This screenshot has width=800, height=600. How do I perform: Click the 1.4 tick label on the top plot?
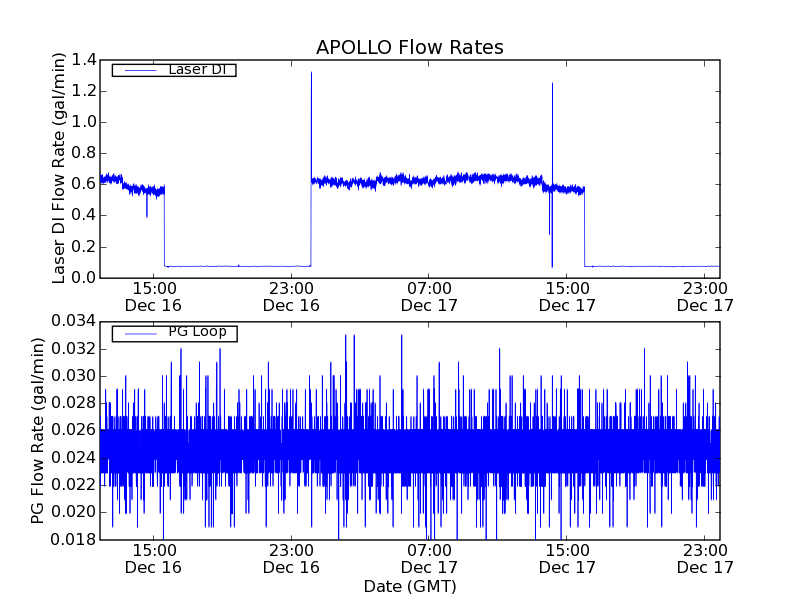tap(84, 60)
